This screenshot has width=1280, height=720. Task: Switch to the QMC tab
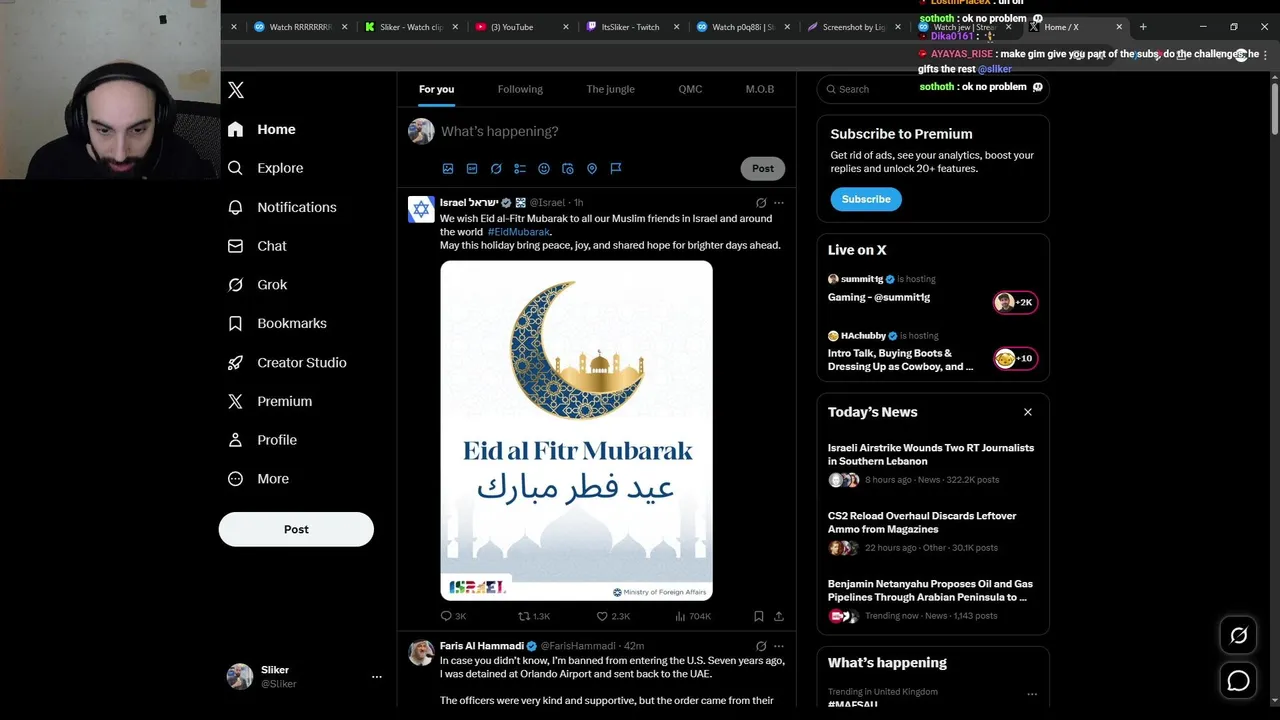point(690,89)
